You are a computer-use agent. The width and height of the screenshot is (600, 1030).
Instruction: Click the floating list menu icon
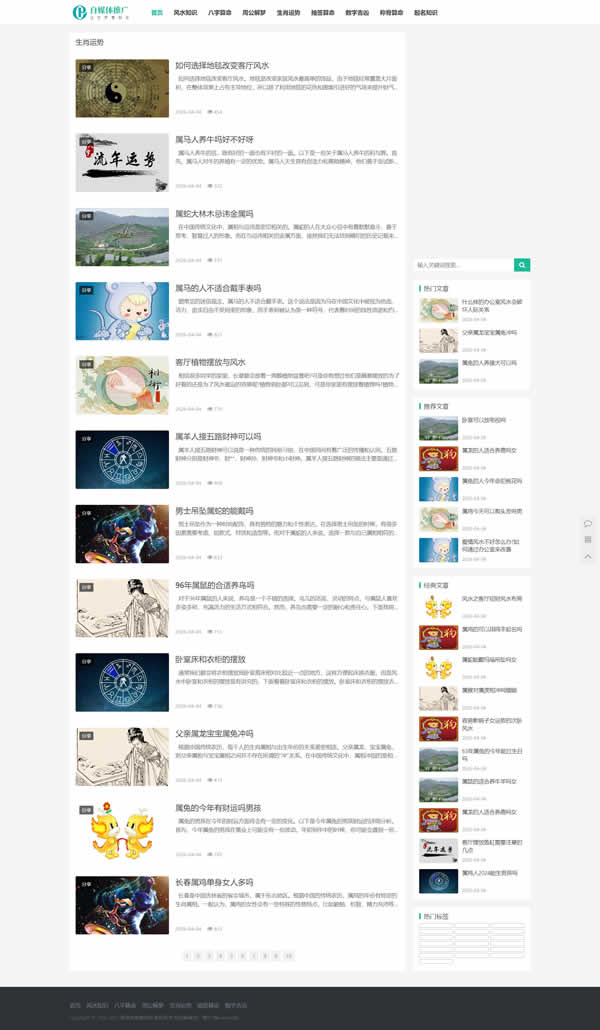coord(588,540)
